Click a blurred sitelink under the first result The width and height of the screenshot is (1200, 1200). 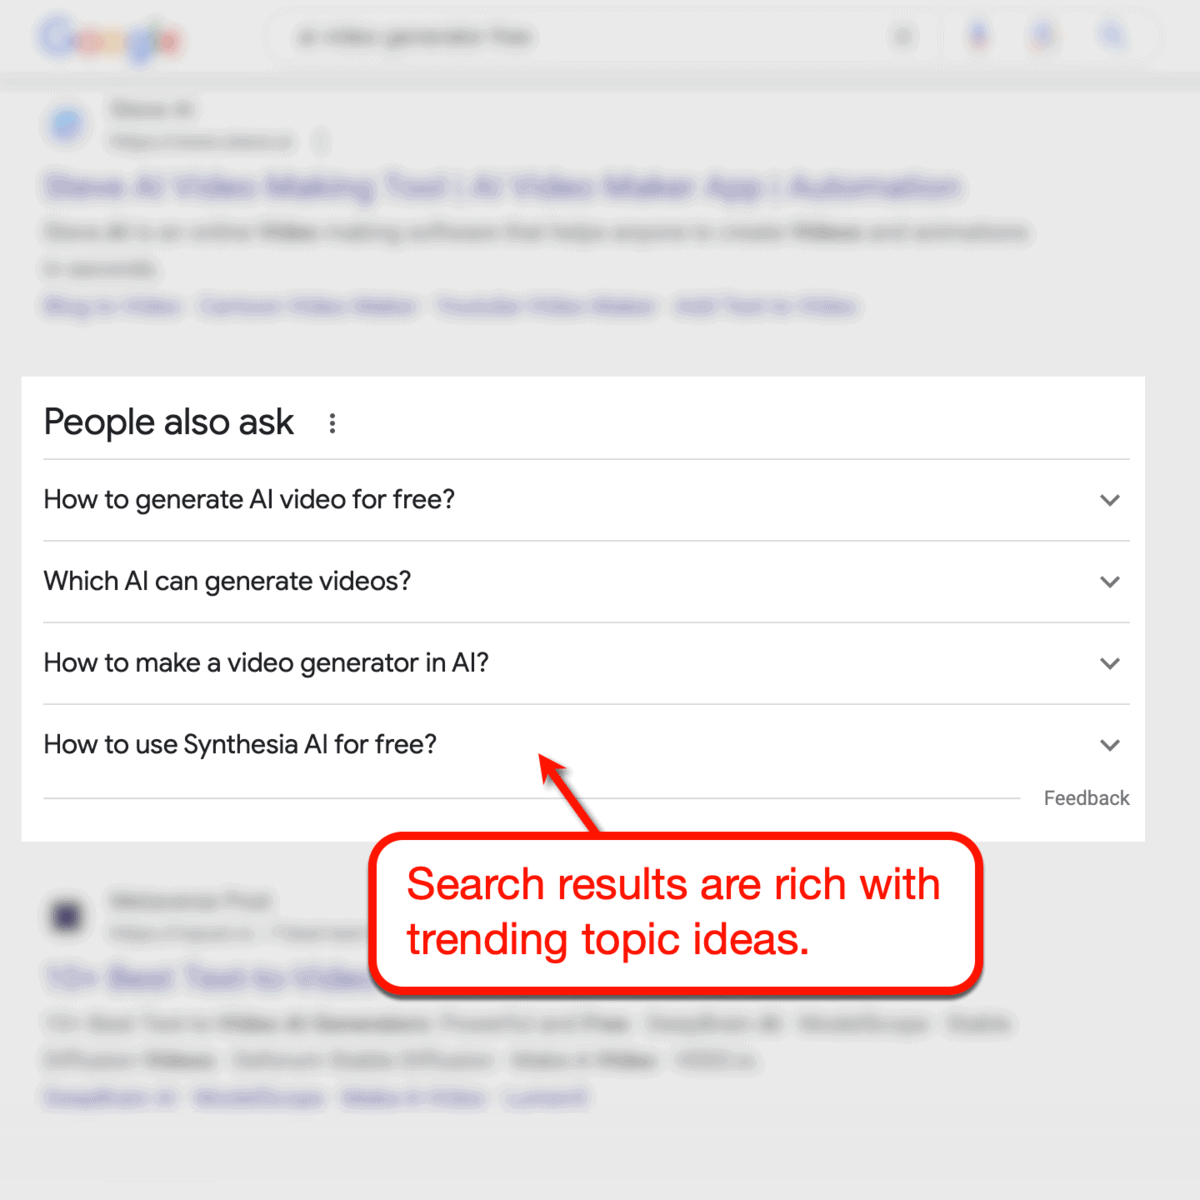(x=110, y=307)
